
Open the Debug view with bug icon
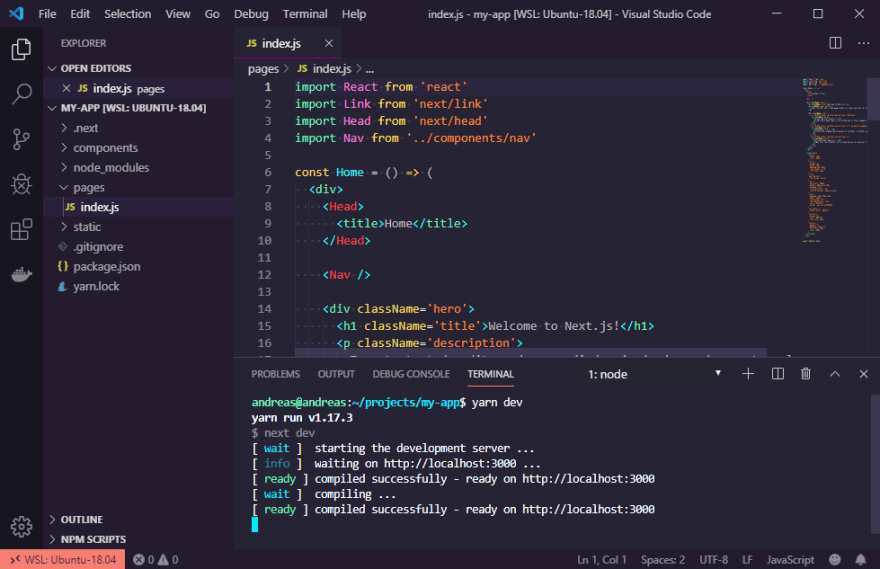tap(21, 184)
